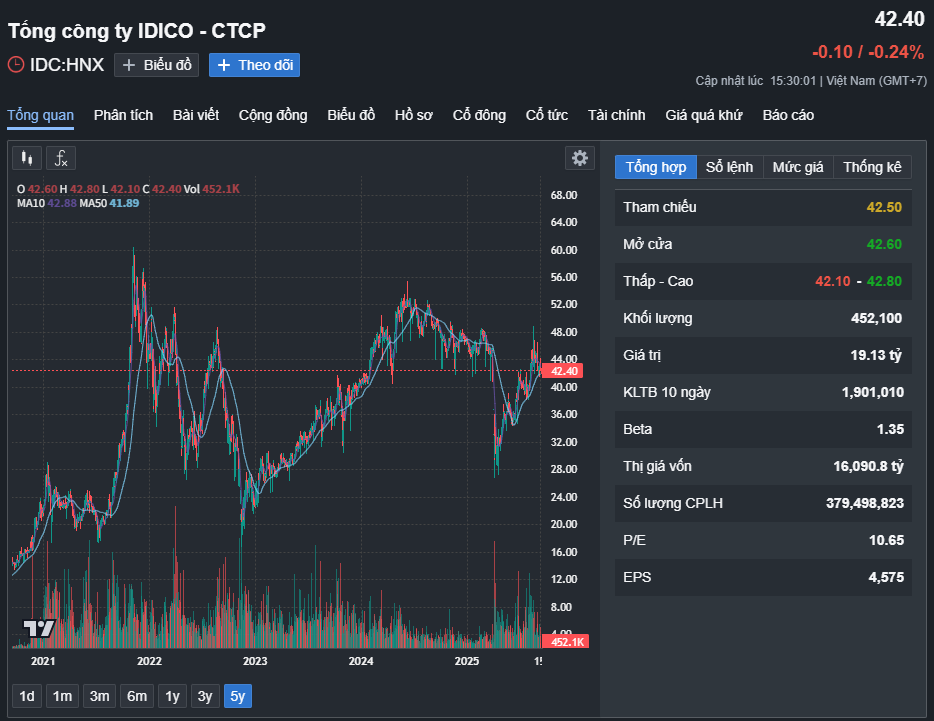Image resolution: width=934 pixels, height=721 pixels.
Task: Follow stock with Theo dõi button
Action: point(254,65)
